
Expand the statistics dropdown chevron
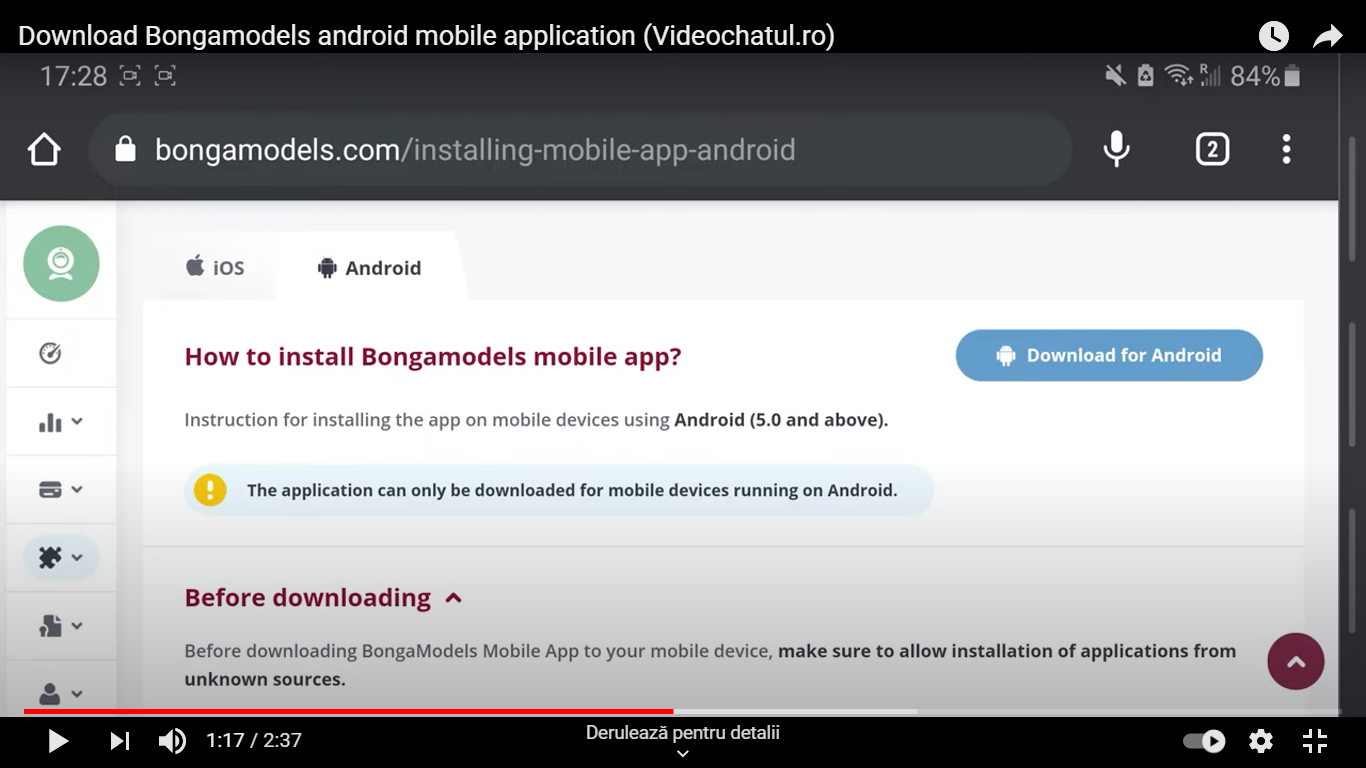point(77,421)
